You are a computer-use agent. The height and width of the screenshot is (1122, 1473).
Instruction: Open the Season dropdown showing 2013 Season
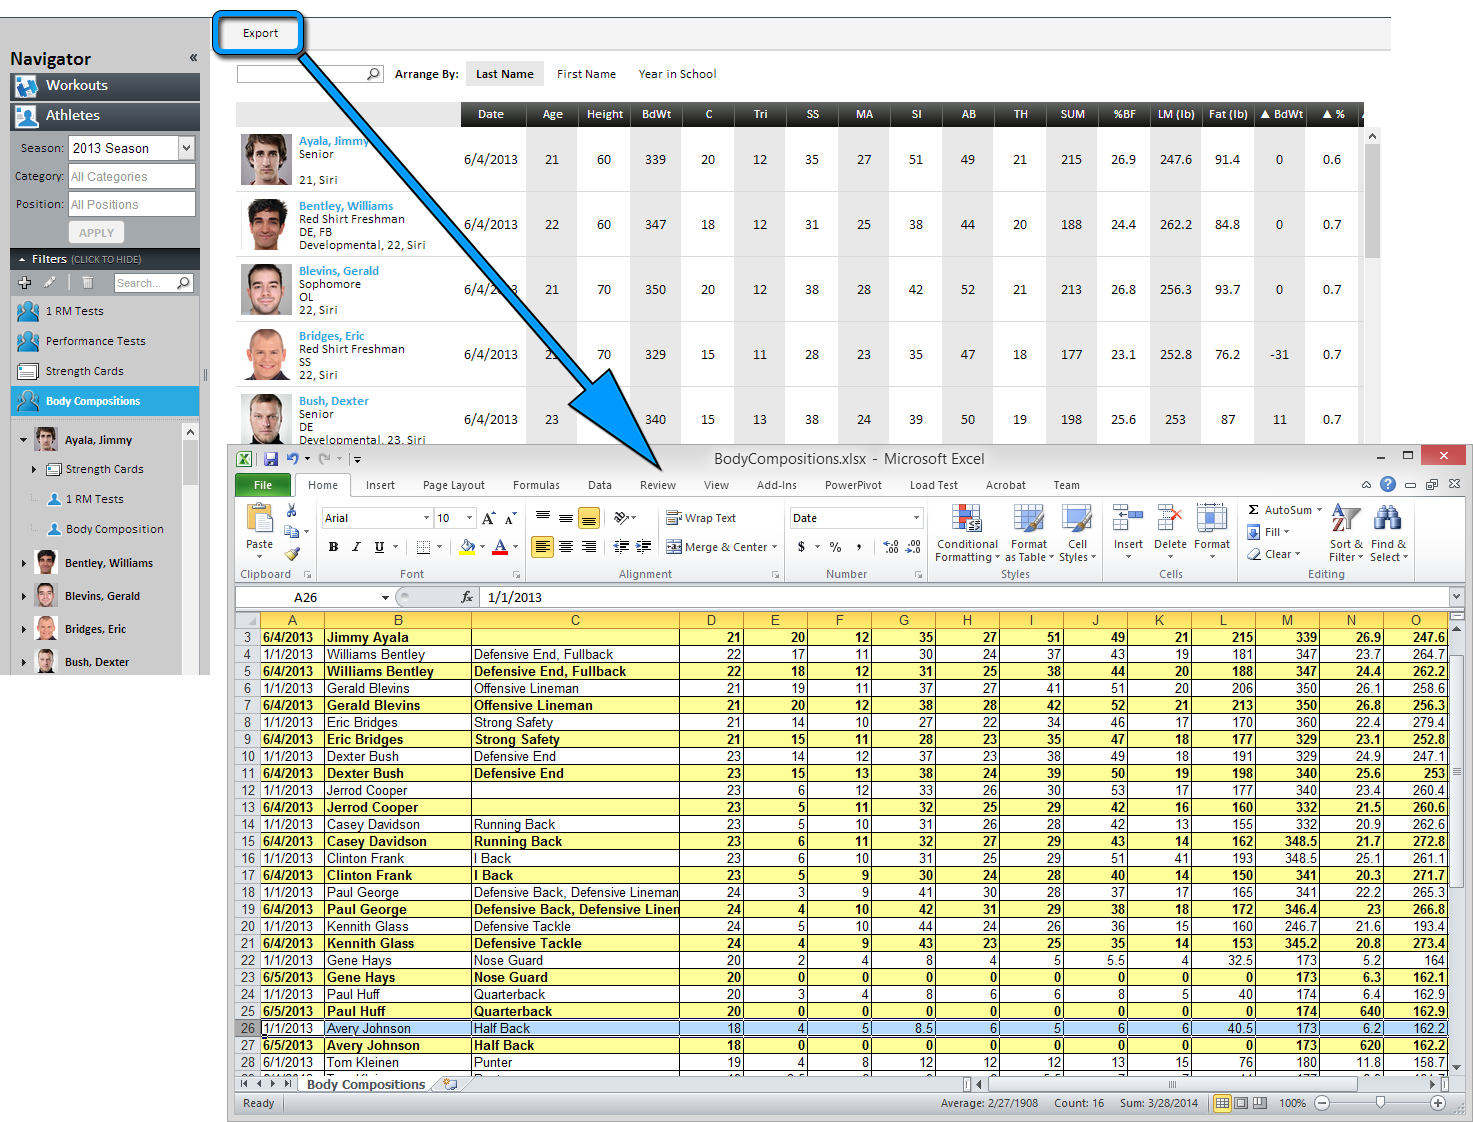(186, 148)
